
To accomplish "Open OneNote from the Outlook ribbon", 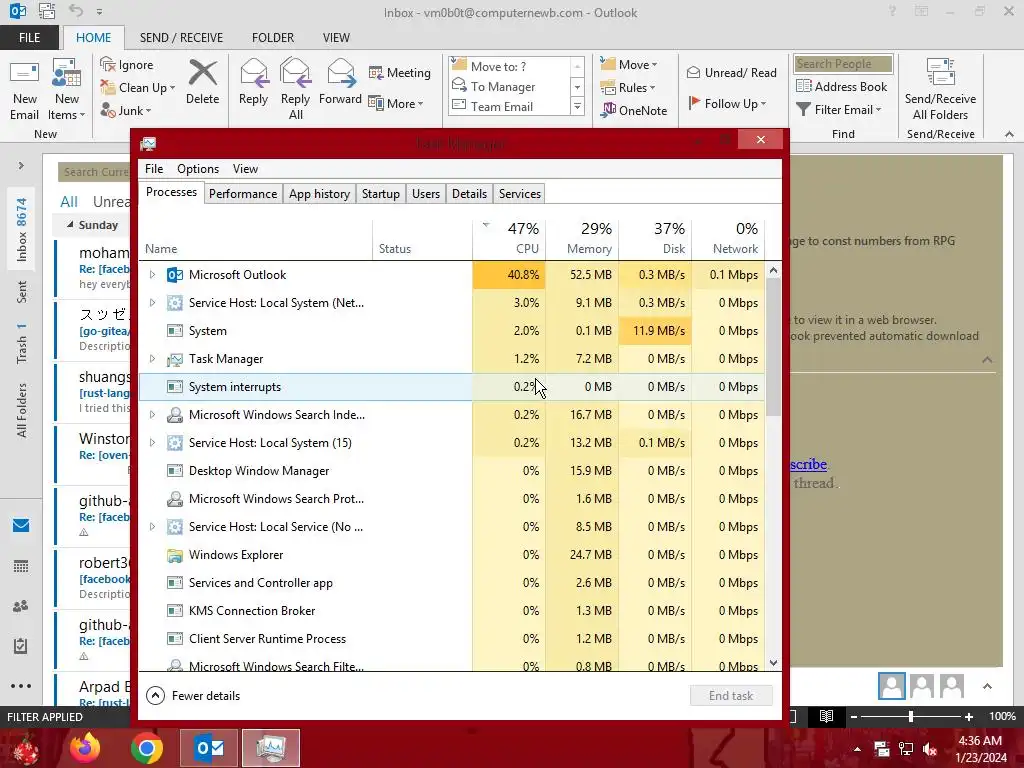I will 634,110.
